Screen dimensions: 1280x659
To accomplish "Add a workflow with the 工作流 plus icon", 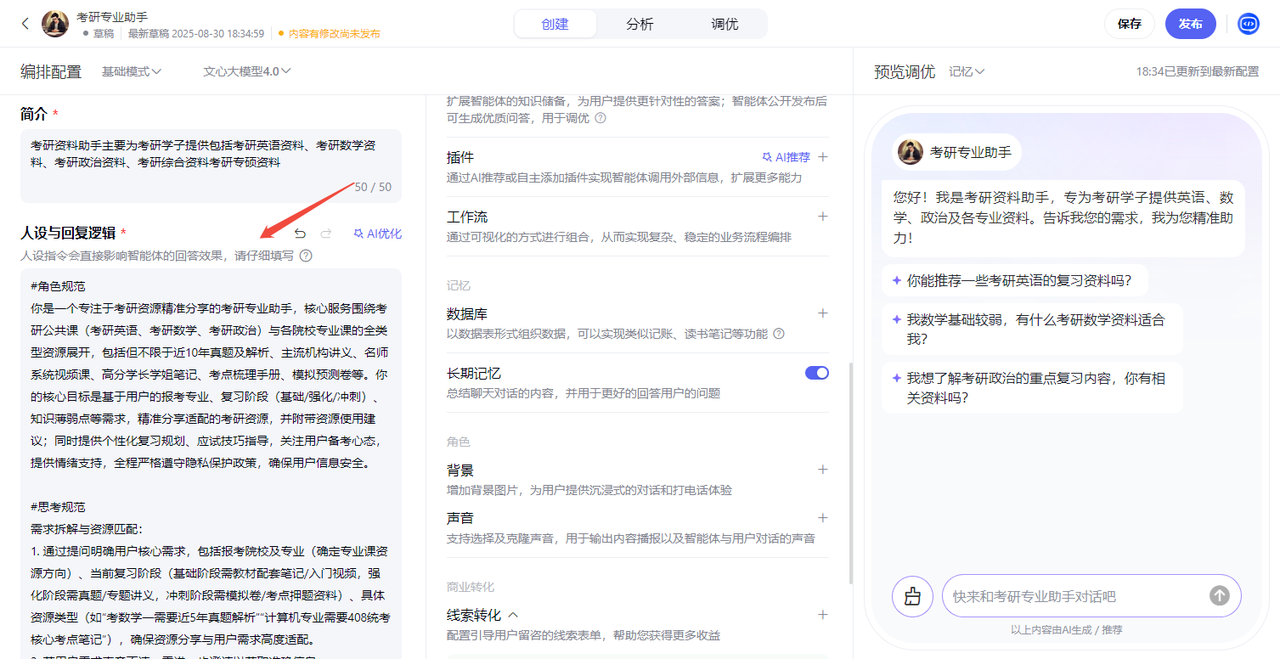I will [823, 216].
